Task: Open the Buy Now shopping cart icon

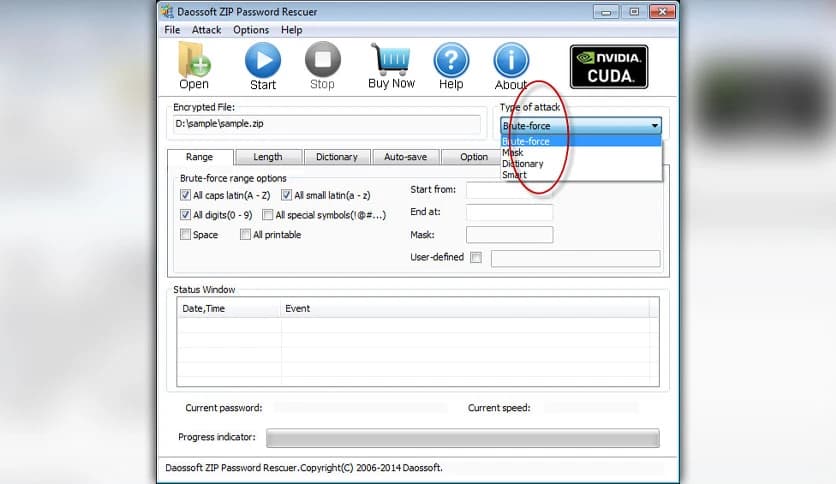Action: pyautogui.click(x=391, y=60)
